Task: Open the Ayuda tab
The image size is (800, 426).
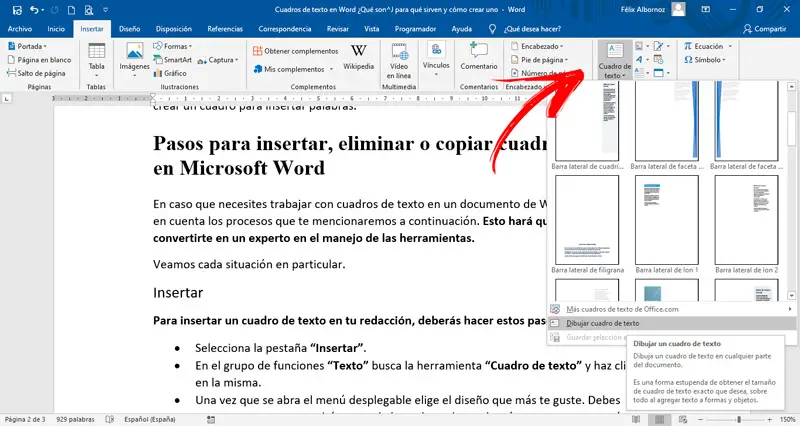Action: 462,29
